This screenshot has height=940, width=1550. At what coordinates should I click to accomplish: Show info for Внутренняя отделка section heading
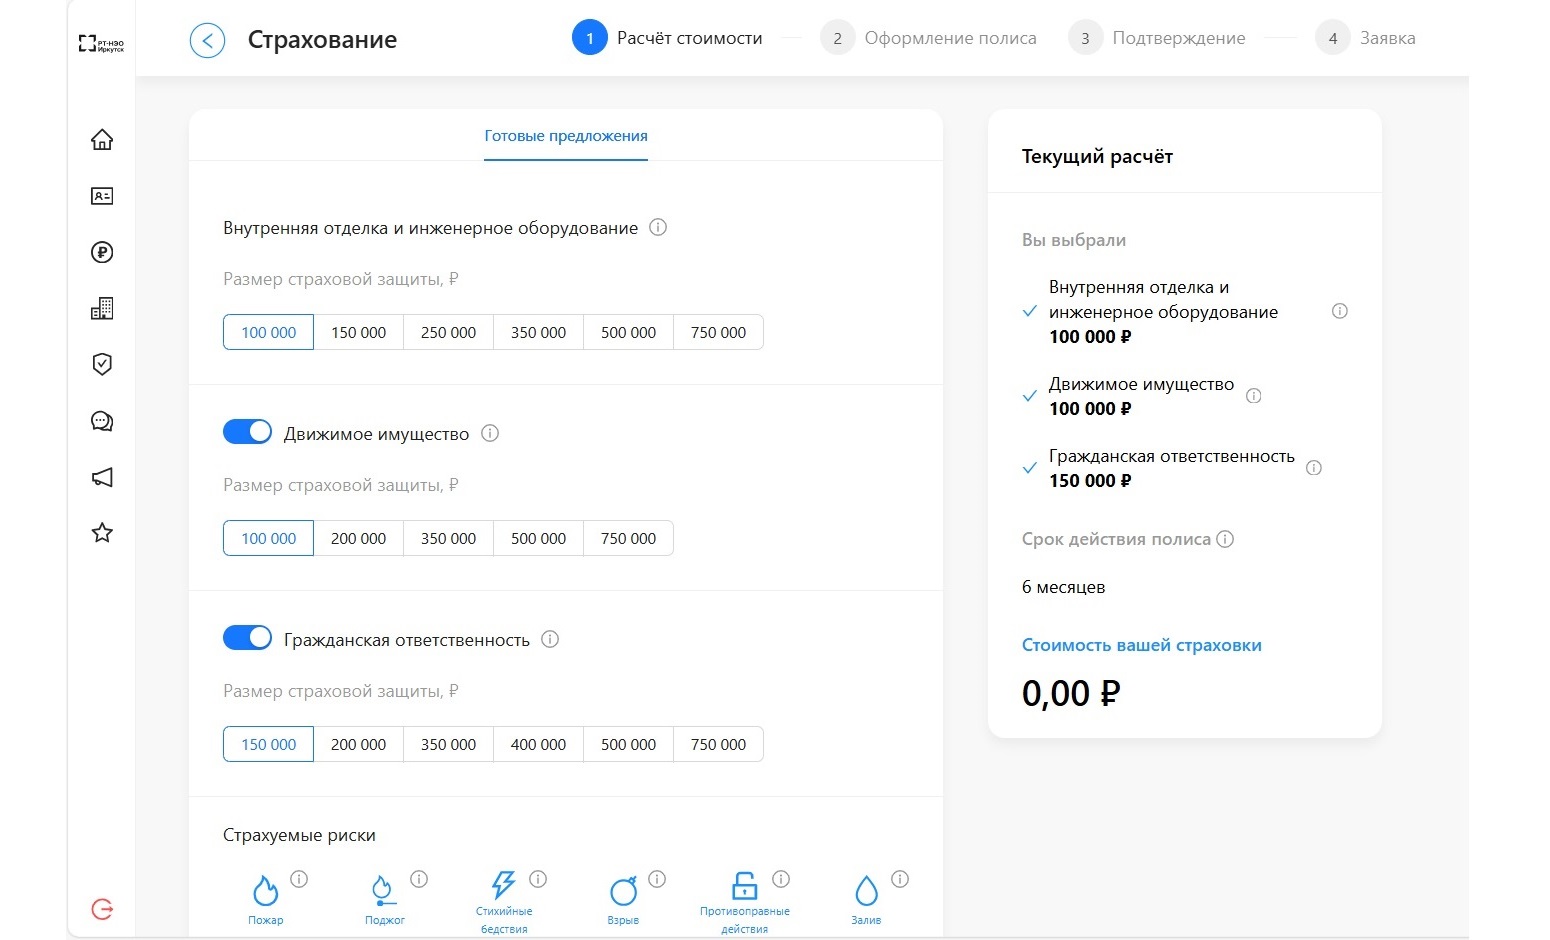pos(658,227)
